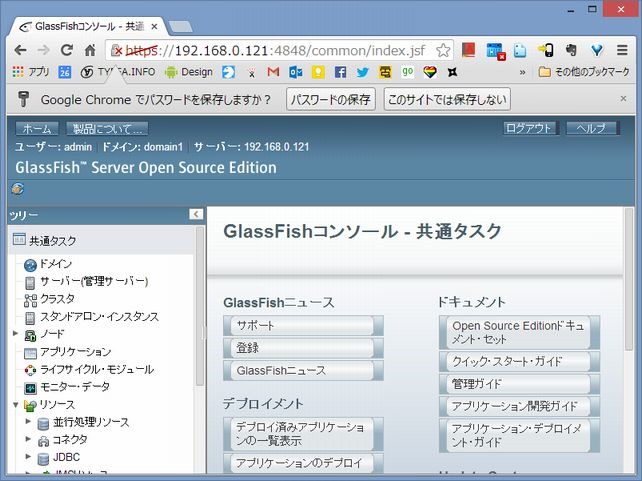Open the Gmail bookmark icon
This screenshot has width=642, height=481.
click(273, 72)
